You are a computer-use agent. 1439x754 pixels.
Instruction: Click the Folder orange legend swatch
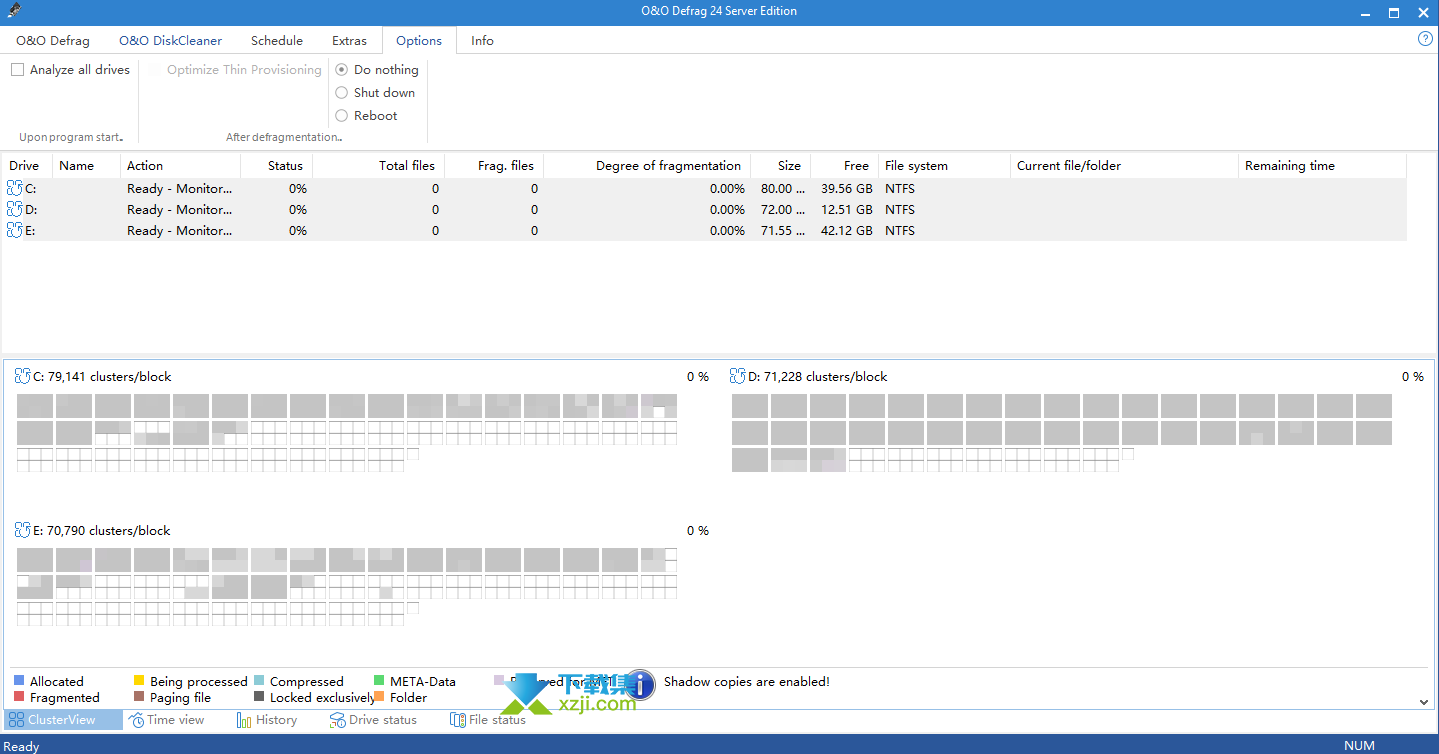point(379,697)
